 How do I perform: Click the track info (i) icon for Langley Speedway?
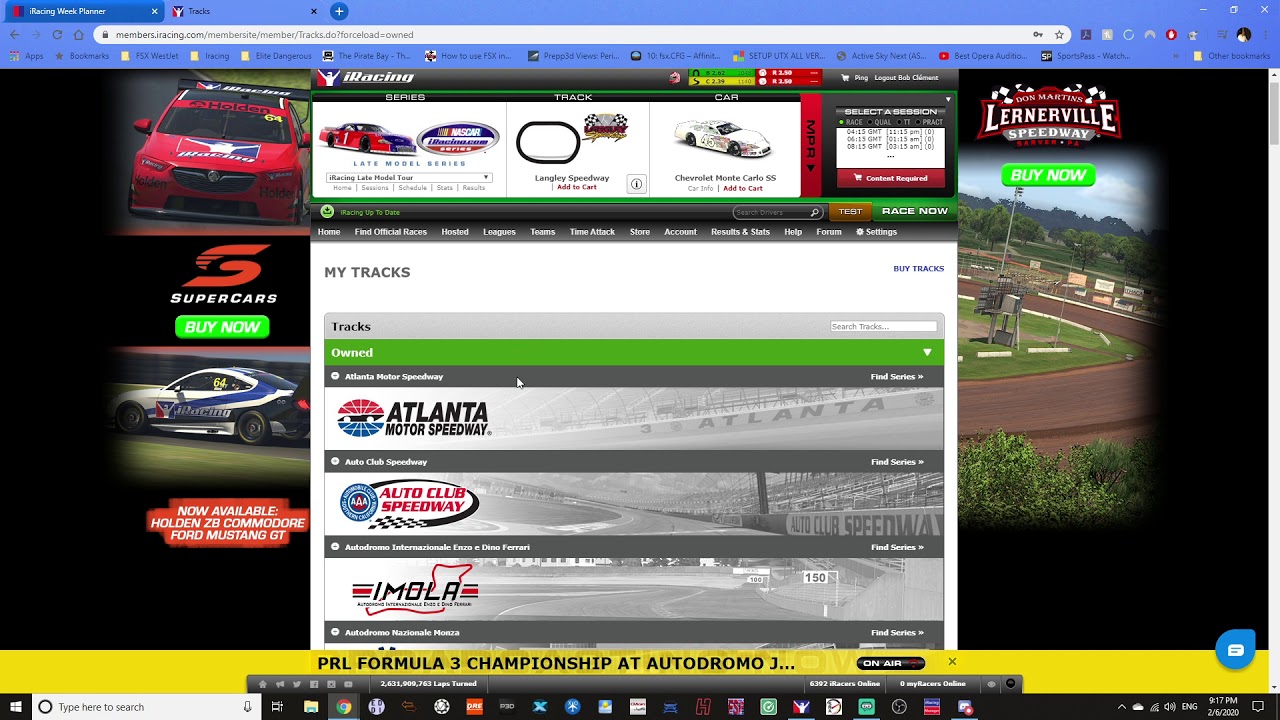tap(636, 184)
